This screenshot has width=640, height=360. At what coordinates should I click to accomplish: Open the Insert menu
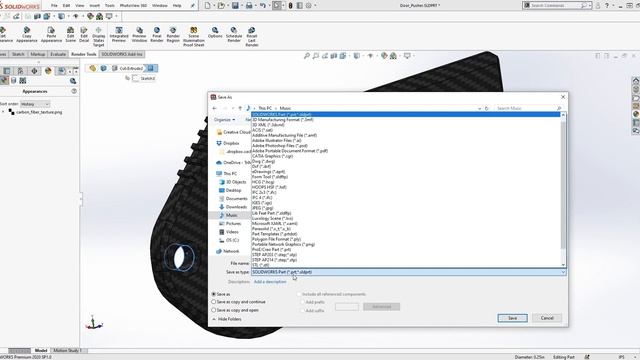click(x=94, y=6)
